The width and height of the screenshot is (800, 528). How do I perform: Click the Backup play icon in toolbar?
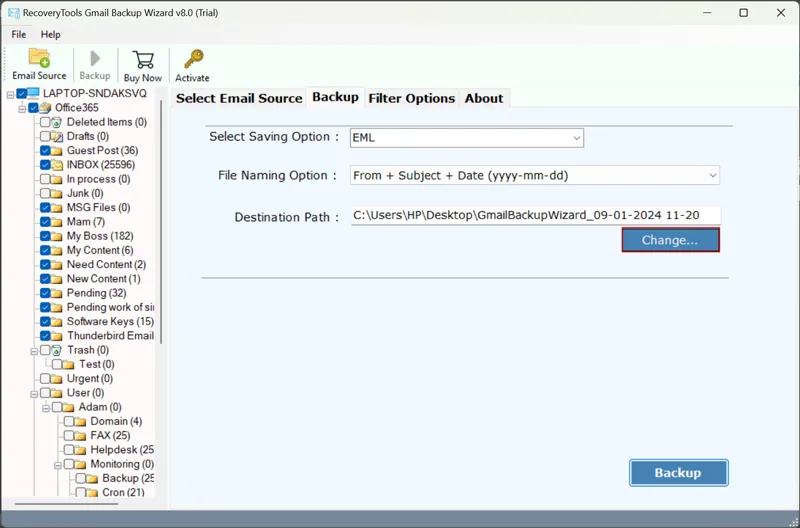point(95,58)
